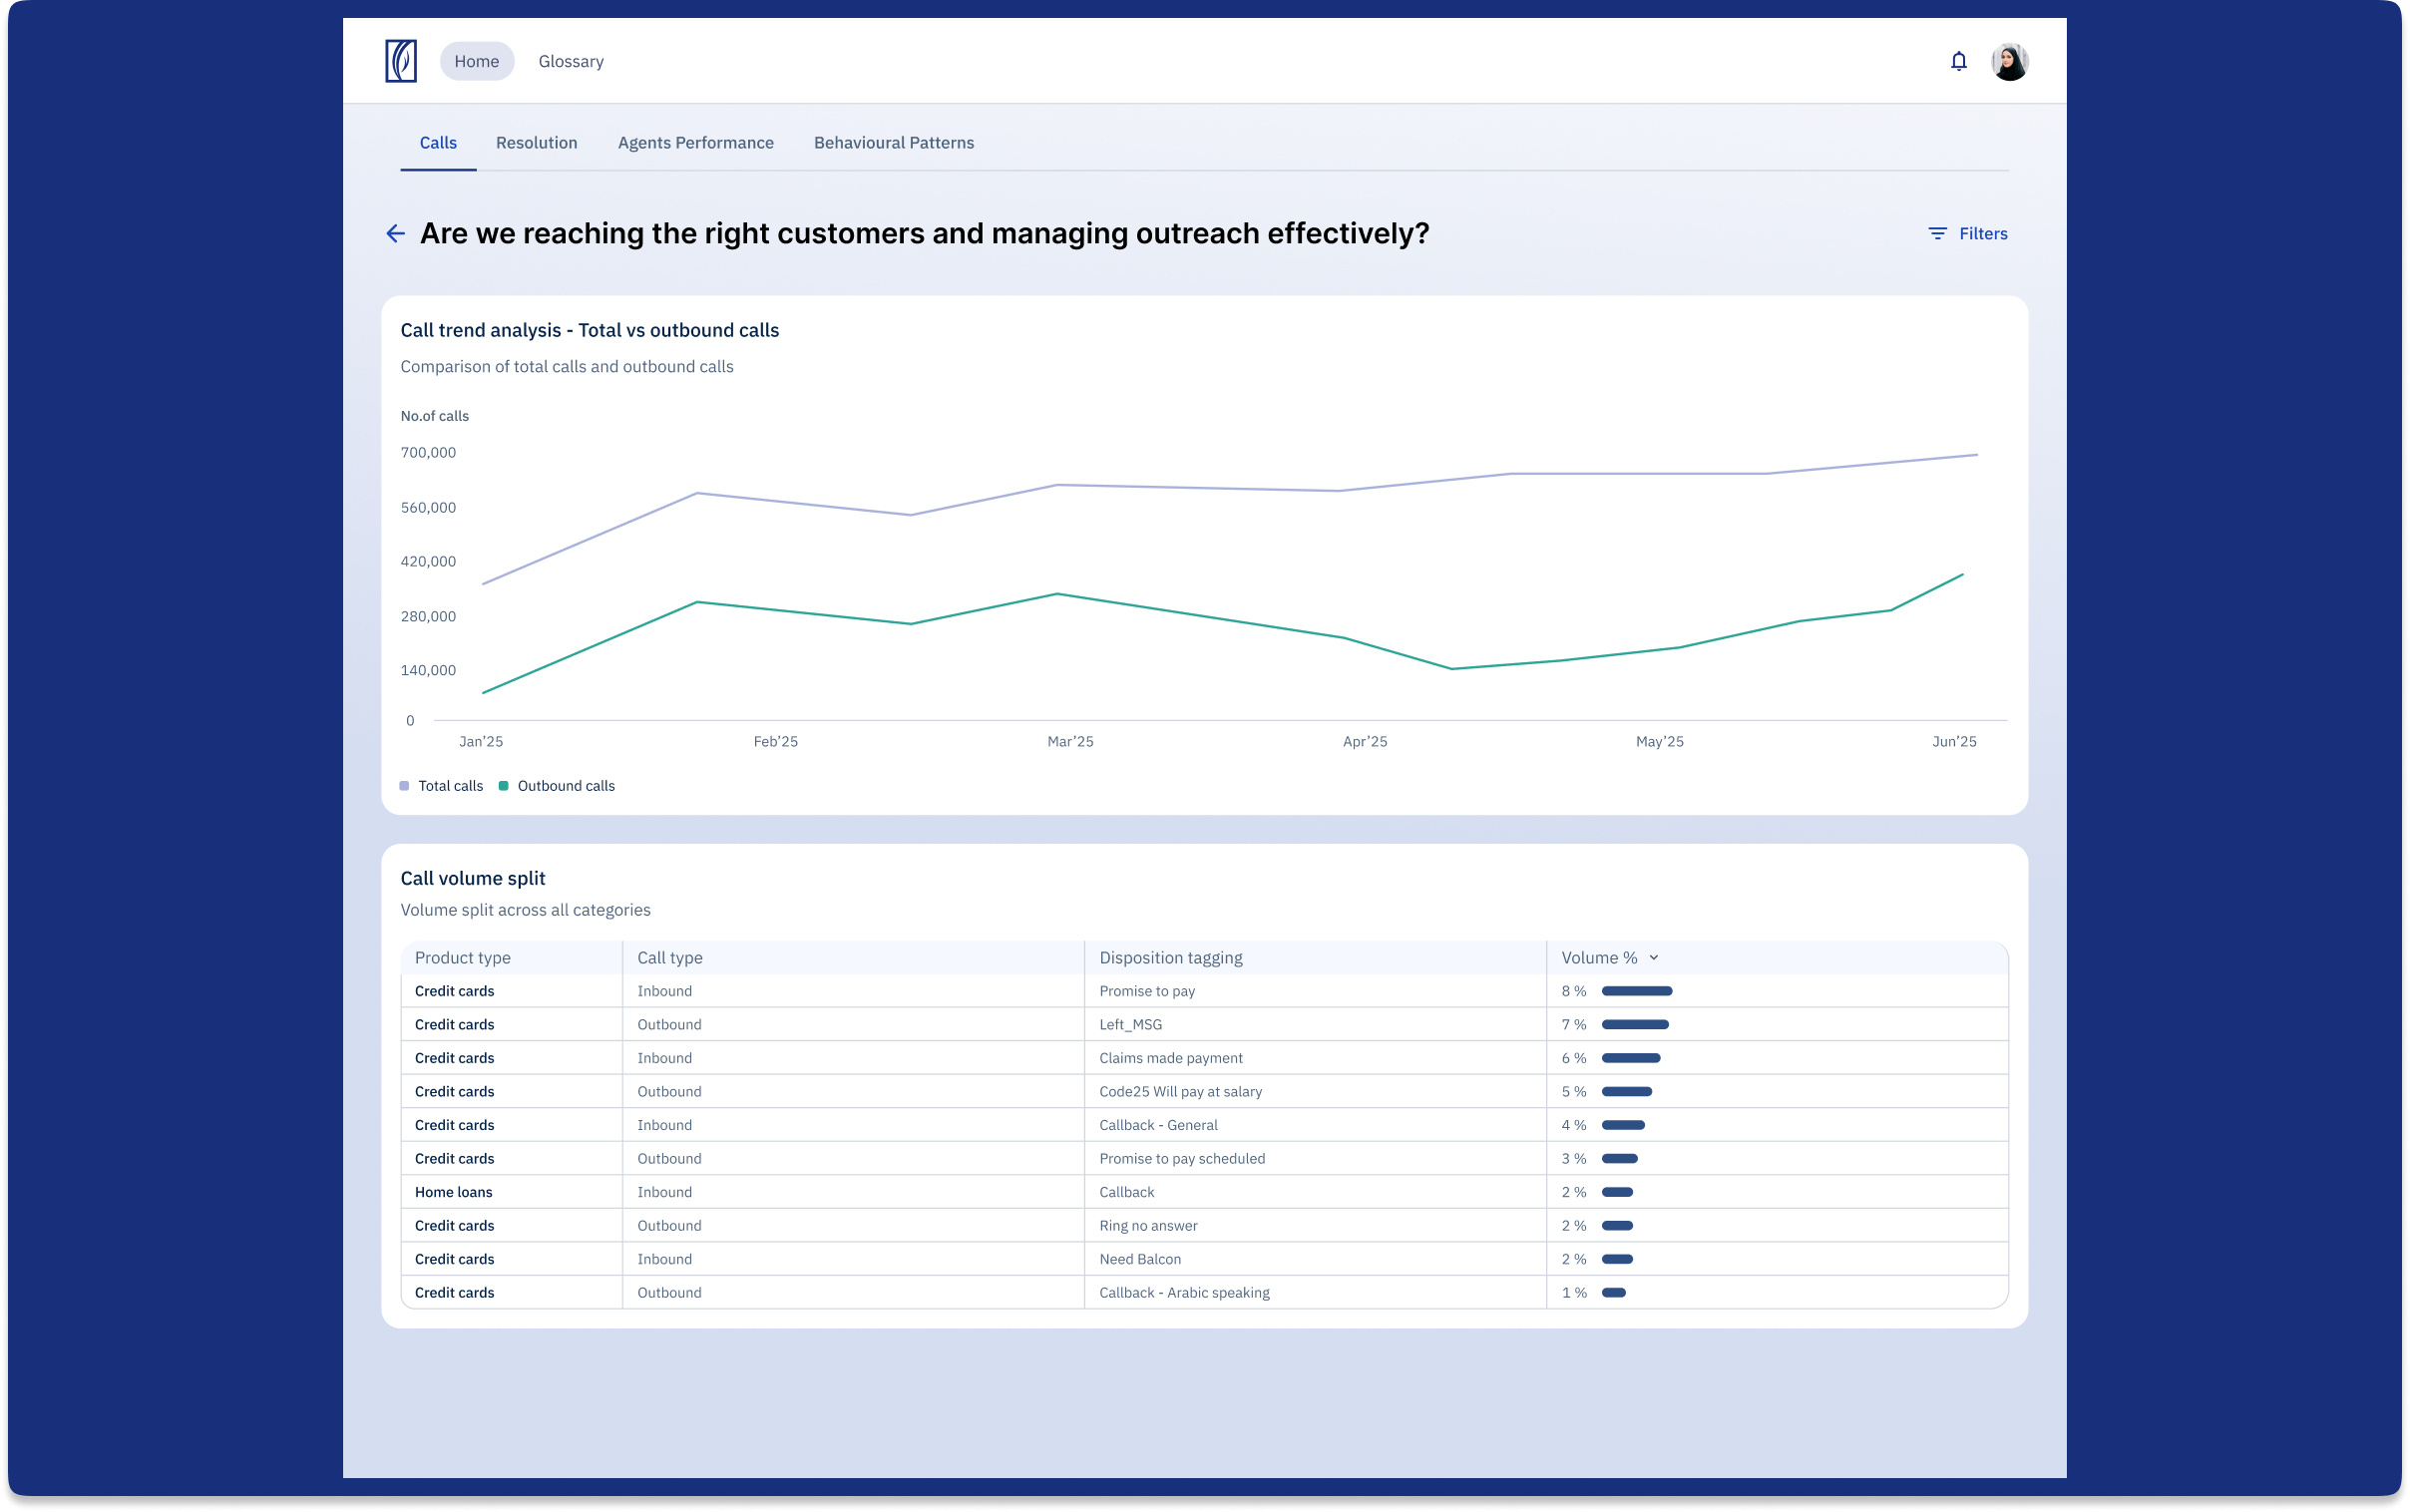This screenshot has height=1512, width=2410.
Task: Select the Left_MSG table row
Action: click(x=1204, y=1025)
